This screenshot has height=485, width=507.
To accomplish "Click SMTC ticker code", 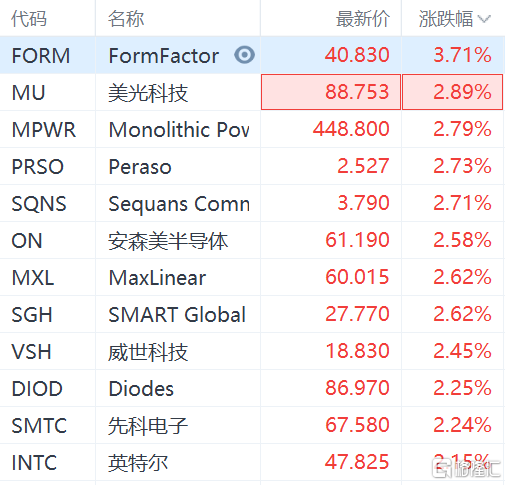I will pos(39,426).
